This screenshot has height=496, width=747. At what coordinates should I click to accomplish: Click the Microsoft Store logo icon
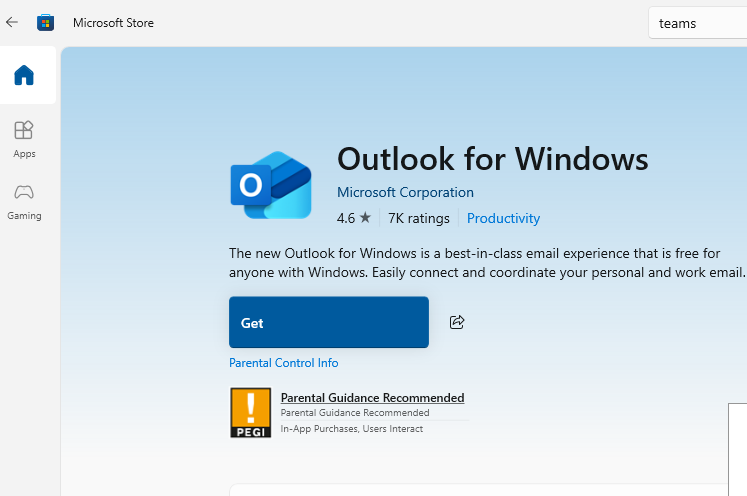click(x=46, y=22)
